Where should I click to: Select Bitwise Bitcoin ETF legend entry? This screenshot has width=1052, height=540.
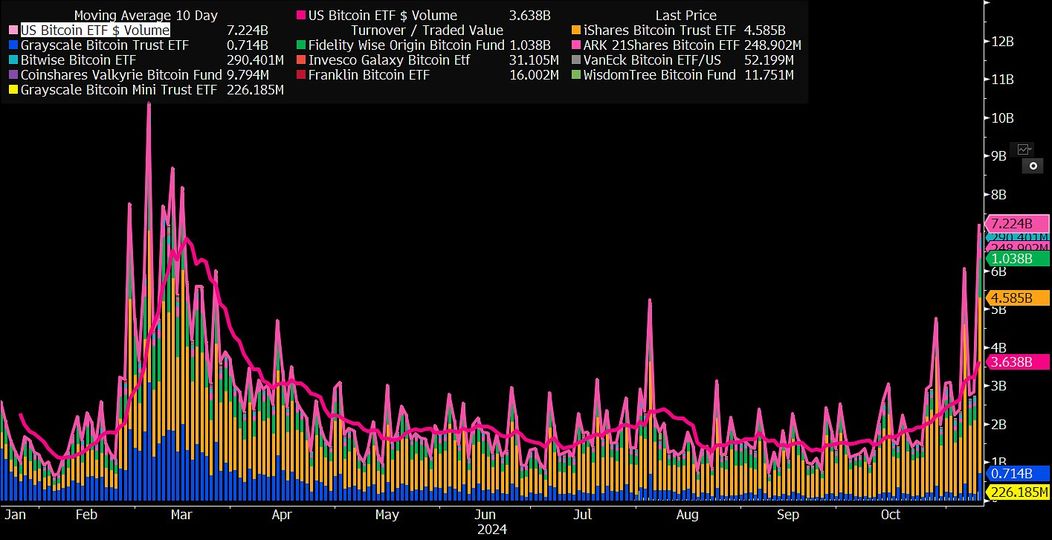coord(78,60)
